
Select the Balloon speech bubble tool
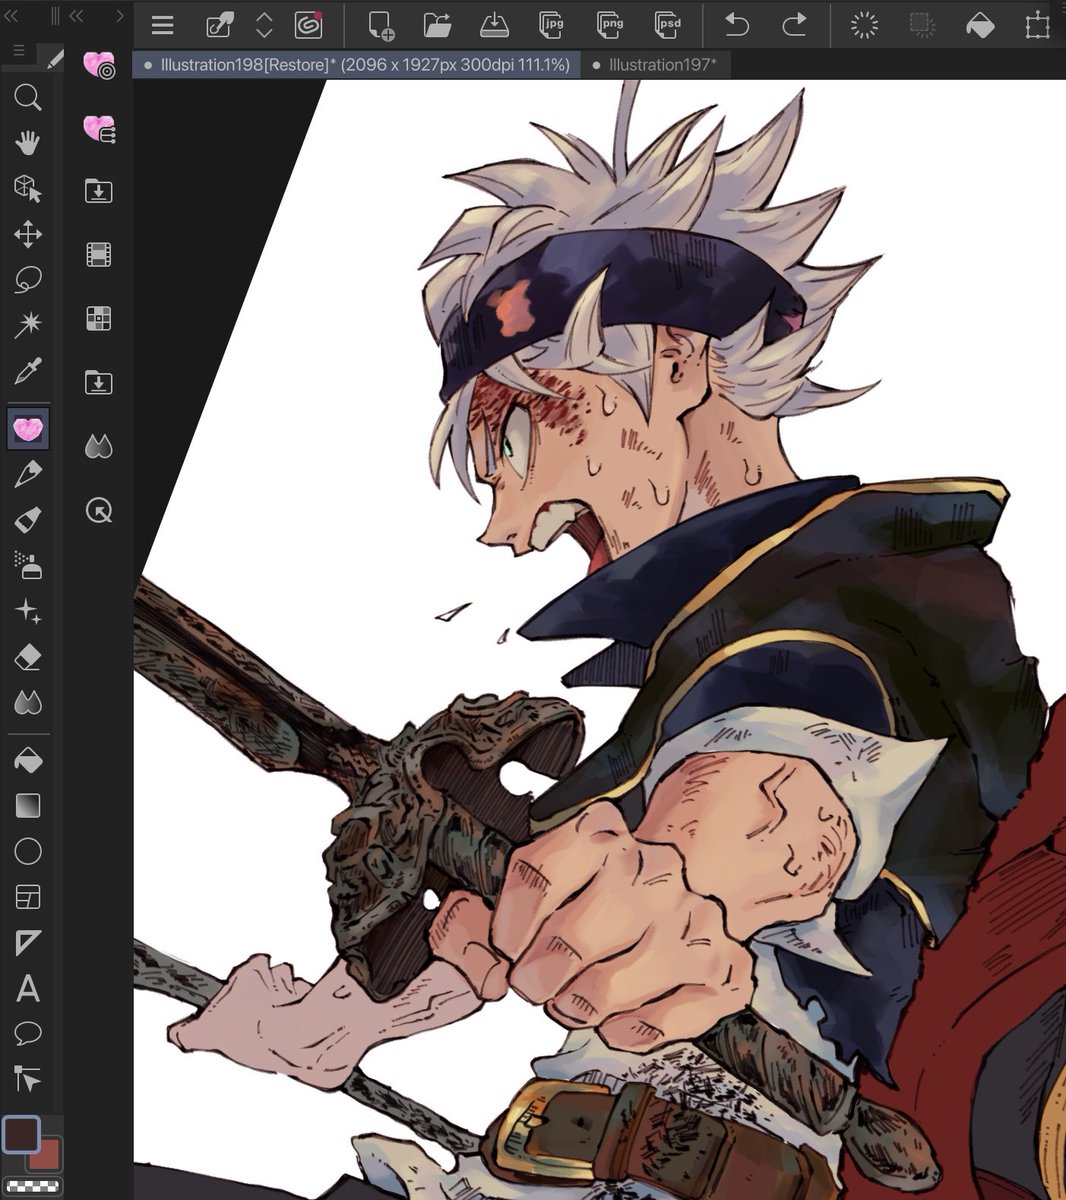click(x=28, y=1034)
